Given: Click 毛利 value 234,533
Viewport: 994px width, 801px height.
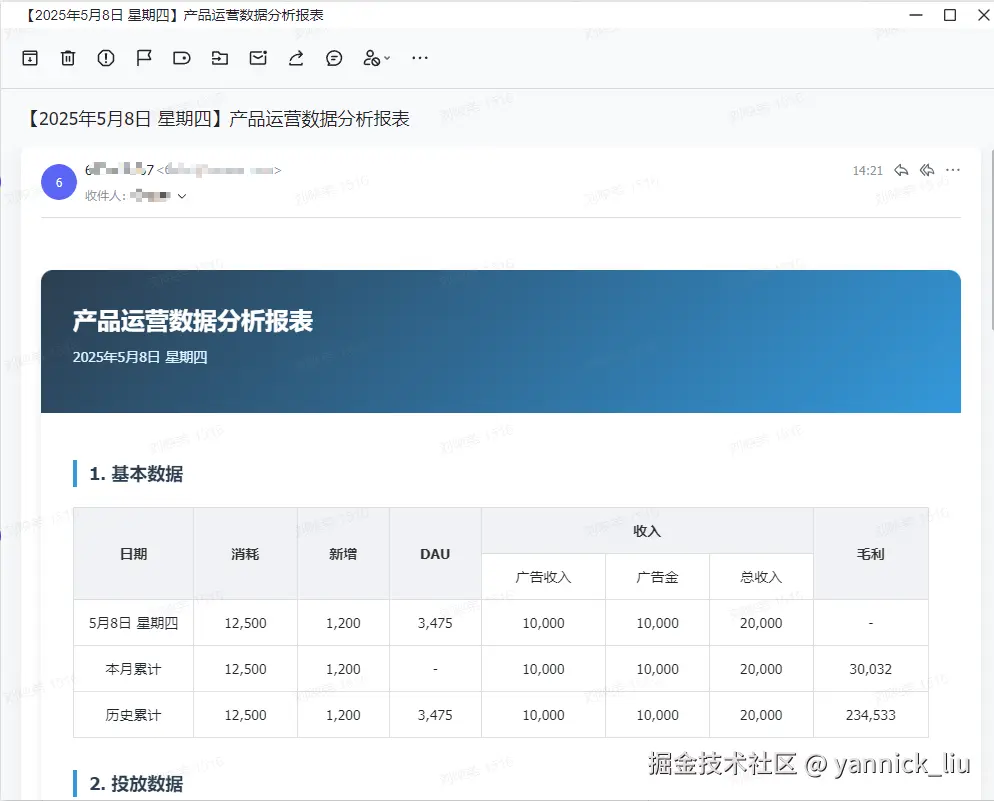Looking at the screenshot, I should 870,715.
